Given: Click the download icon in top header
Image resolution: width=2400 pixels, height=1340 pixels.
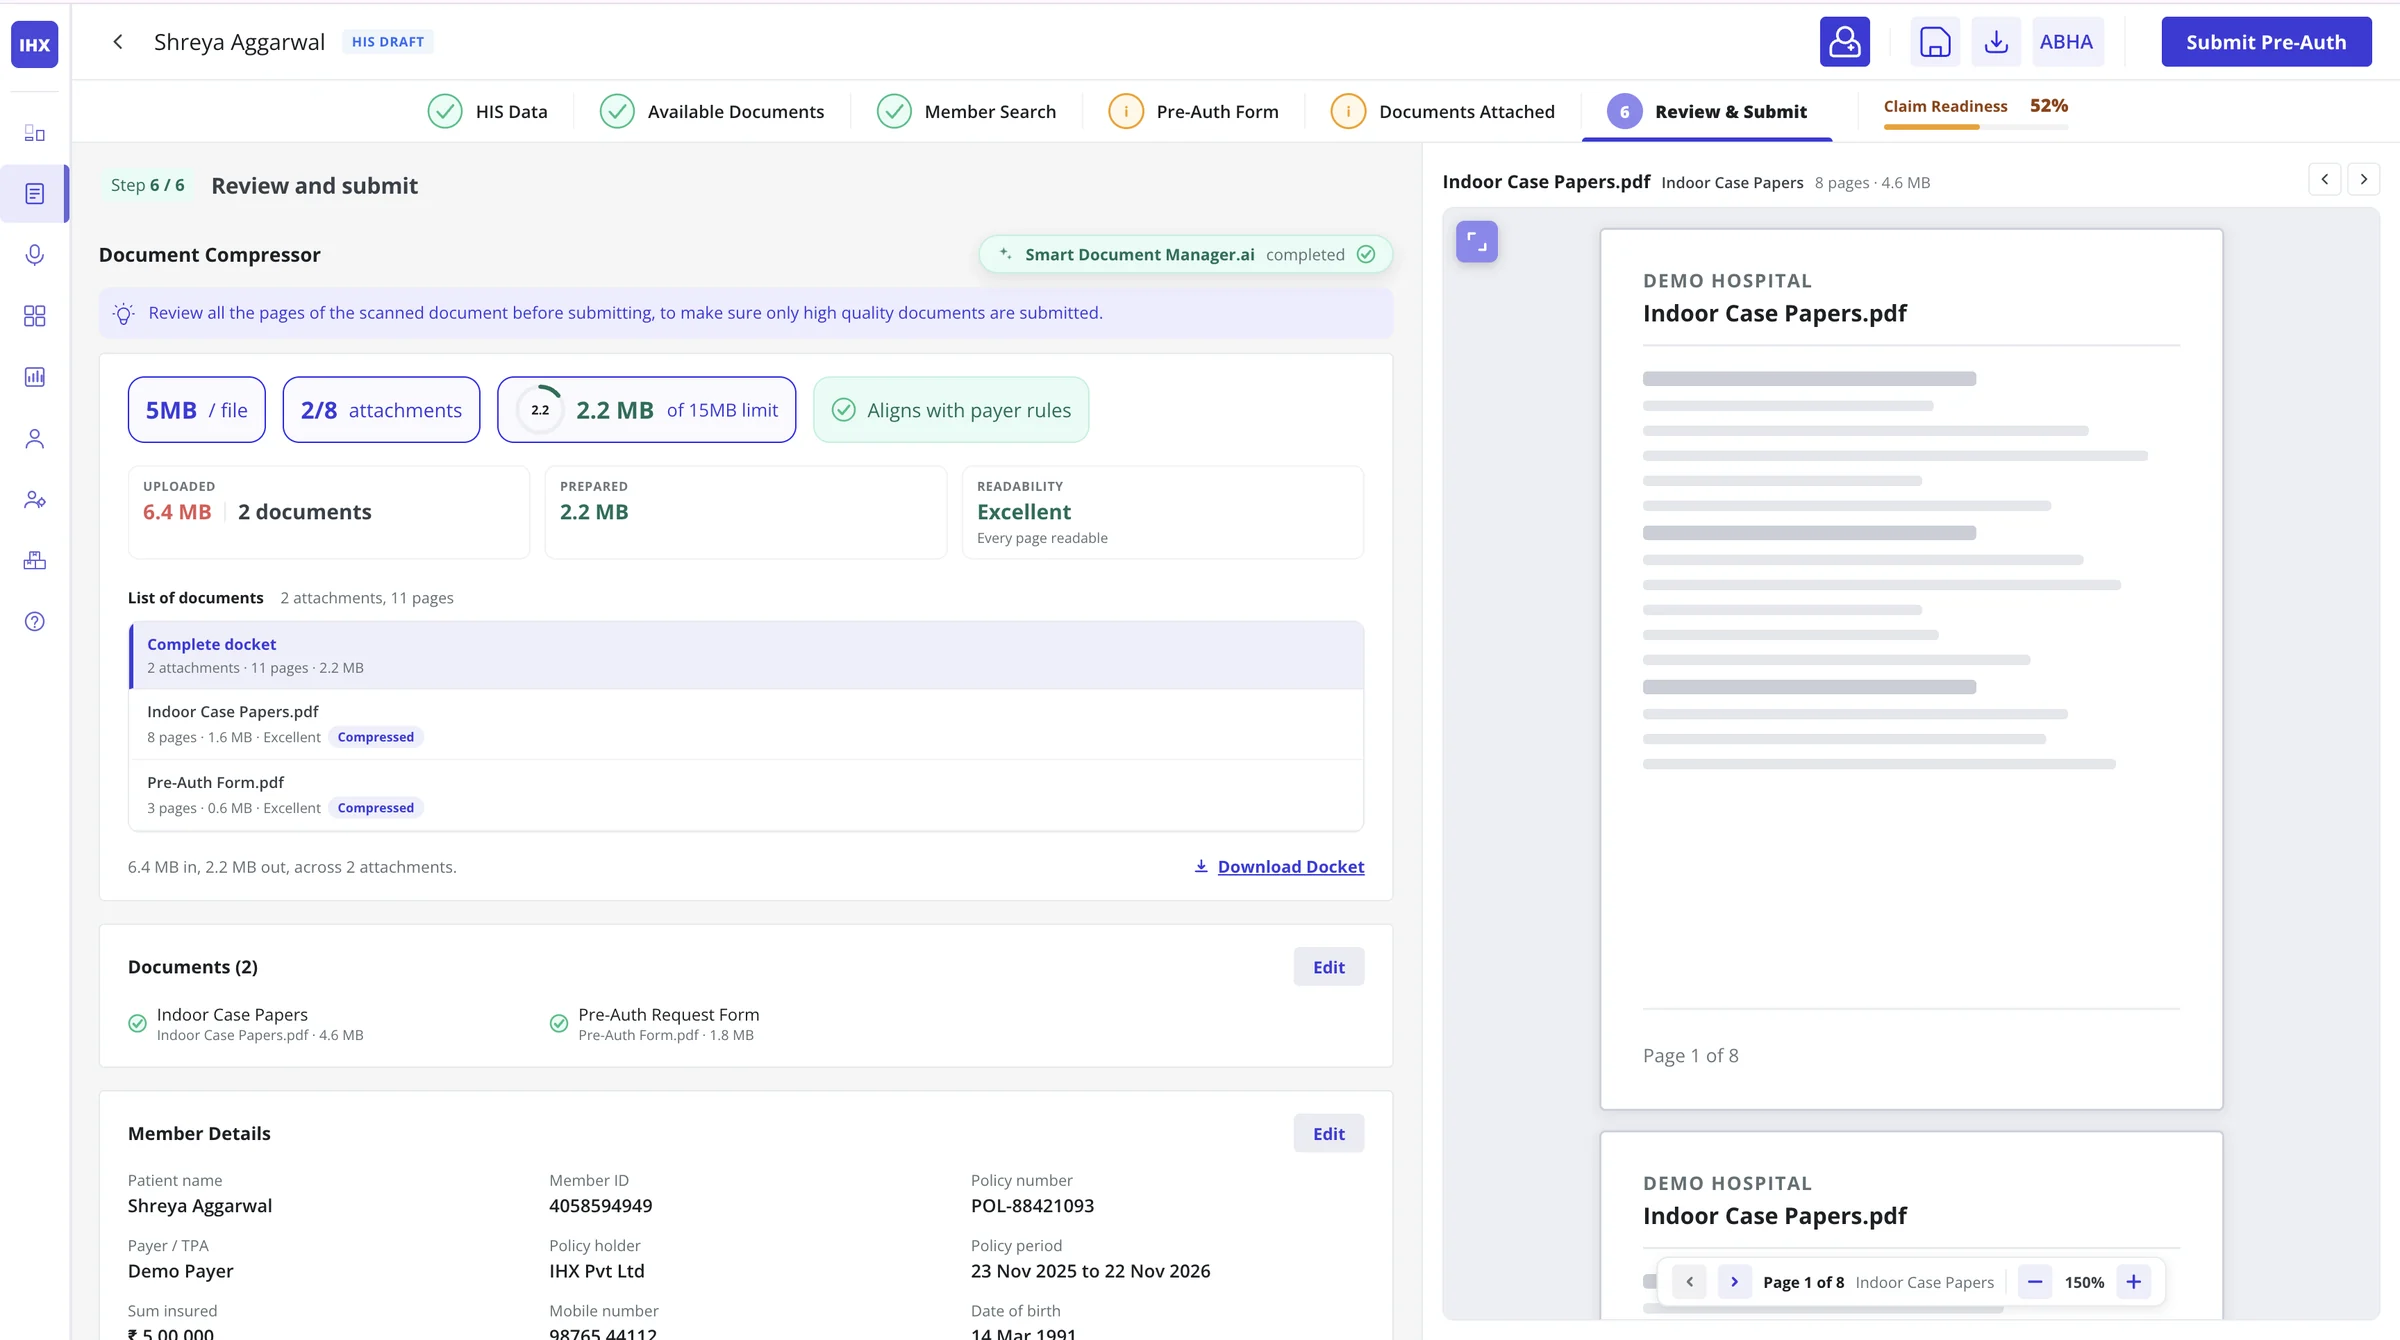Looking at the screenshot, I should click(x=1996, y=42).
